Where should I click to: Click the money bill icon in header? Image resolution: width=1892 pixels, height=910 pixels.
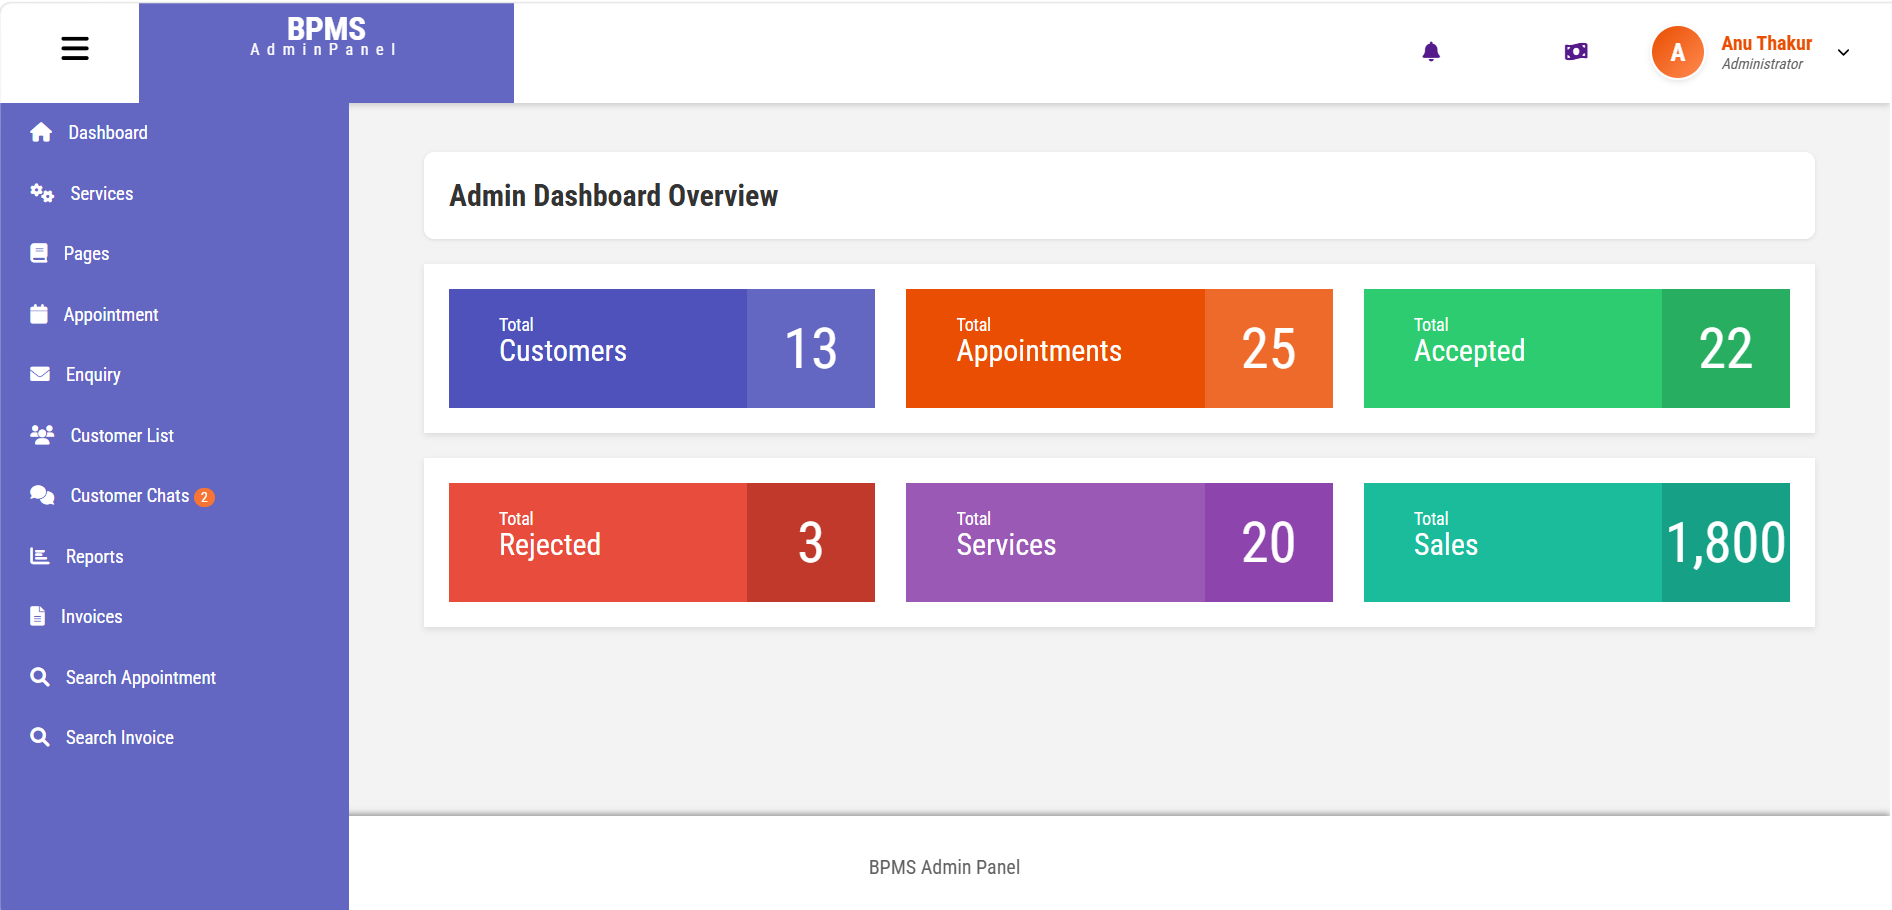1576,51
